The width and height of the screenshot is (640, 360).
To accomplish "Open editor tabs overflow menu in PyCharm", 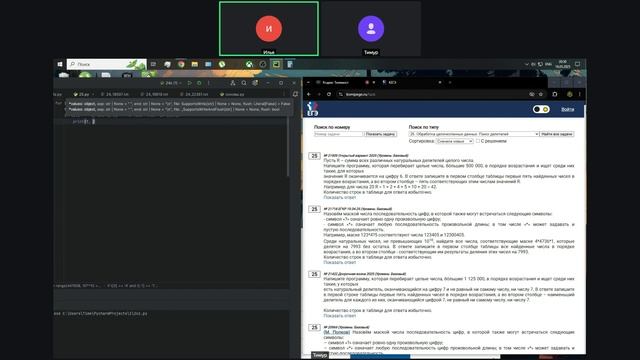I will (284, 94).
